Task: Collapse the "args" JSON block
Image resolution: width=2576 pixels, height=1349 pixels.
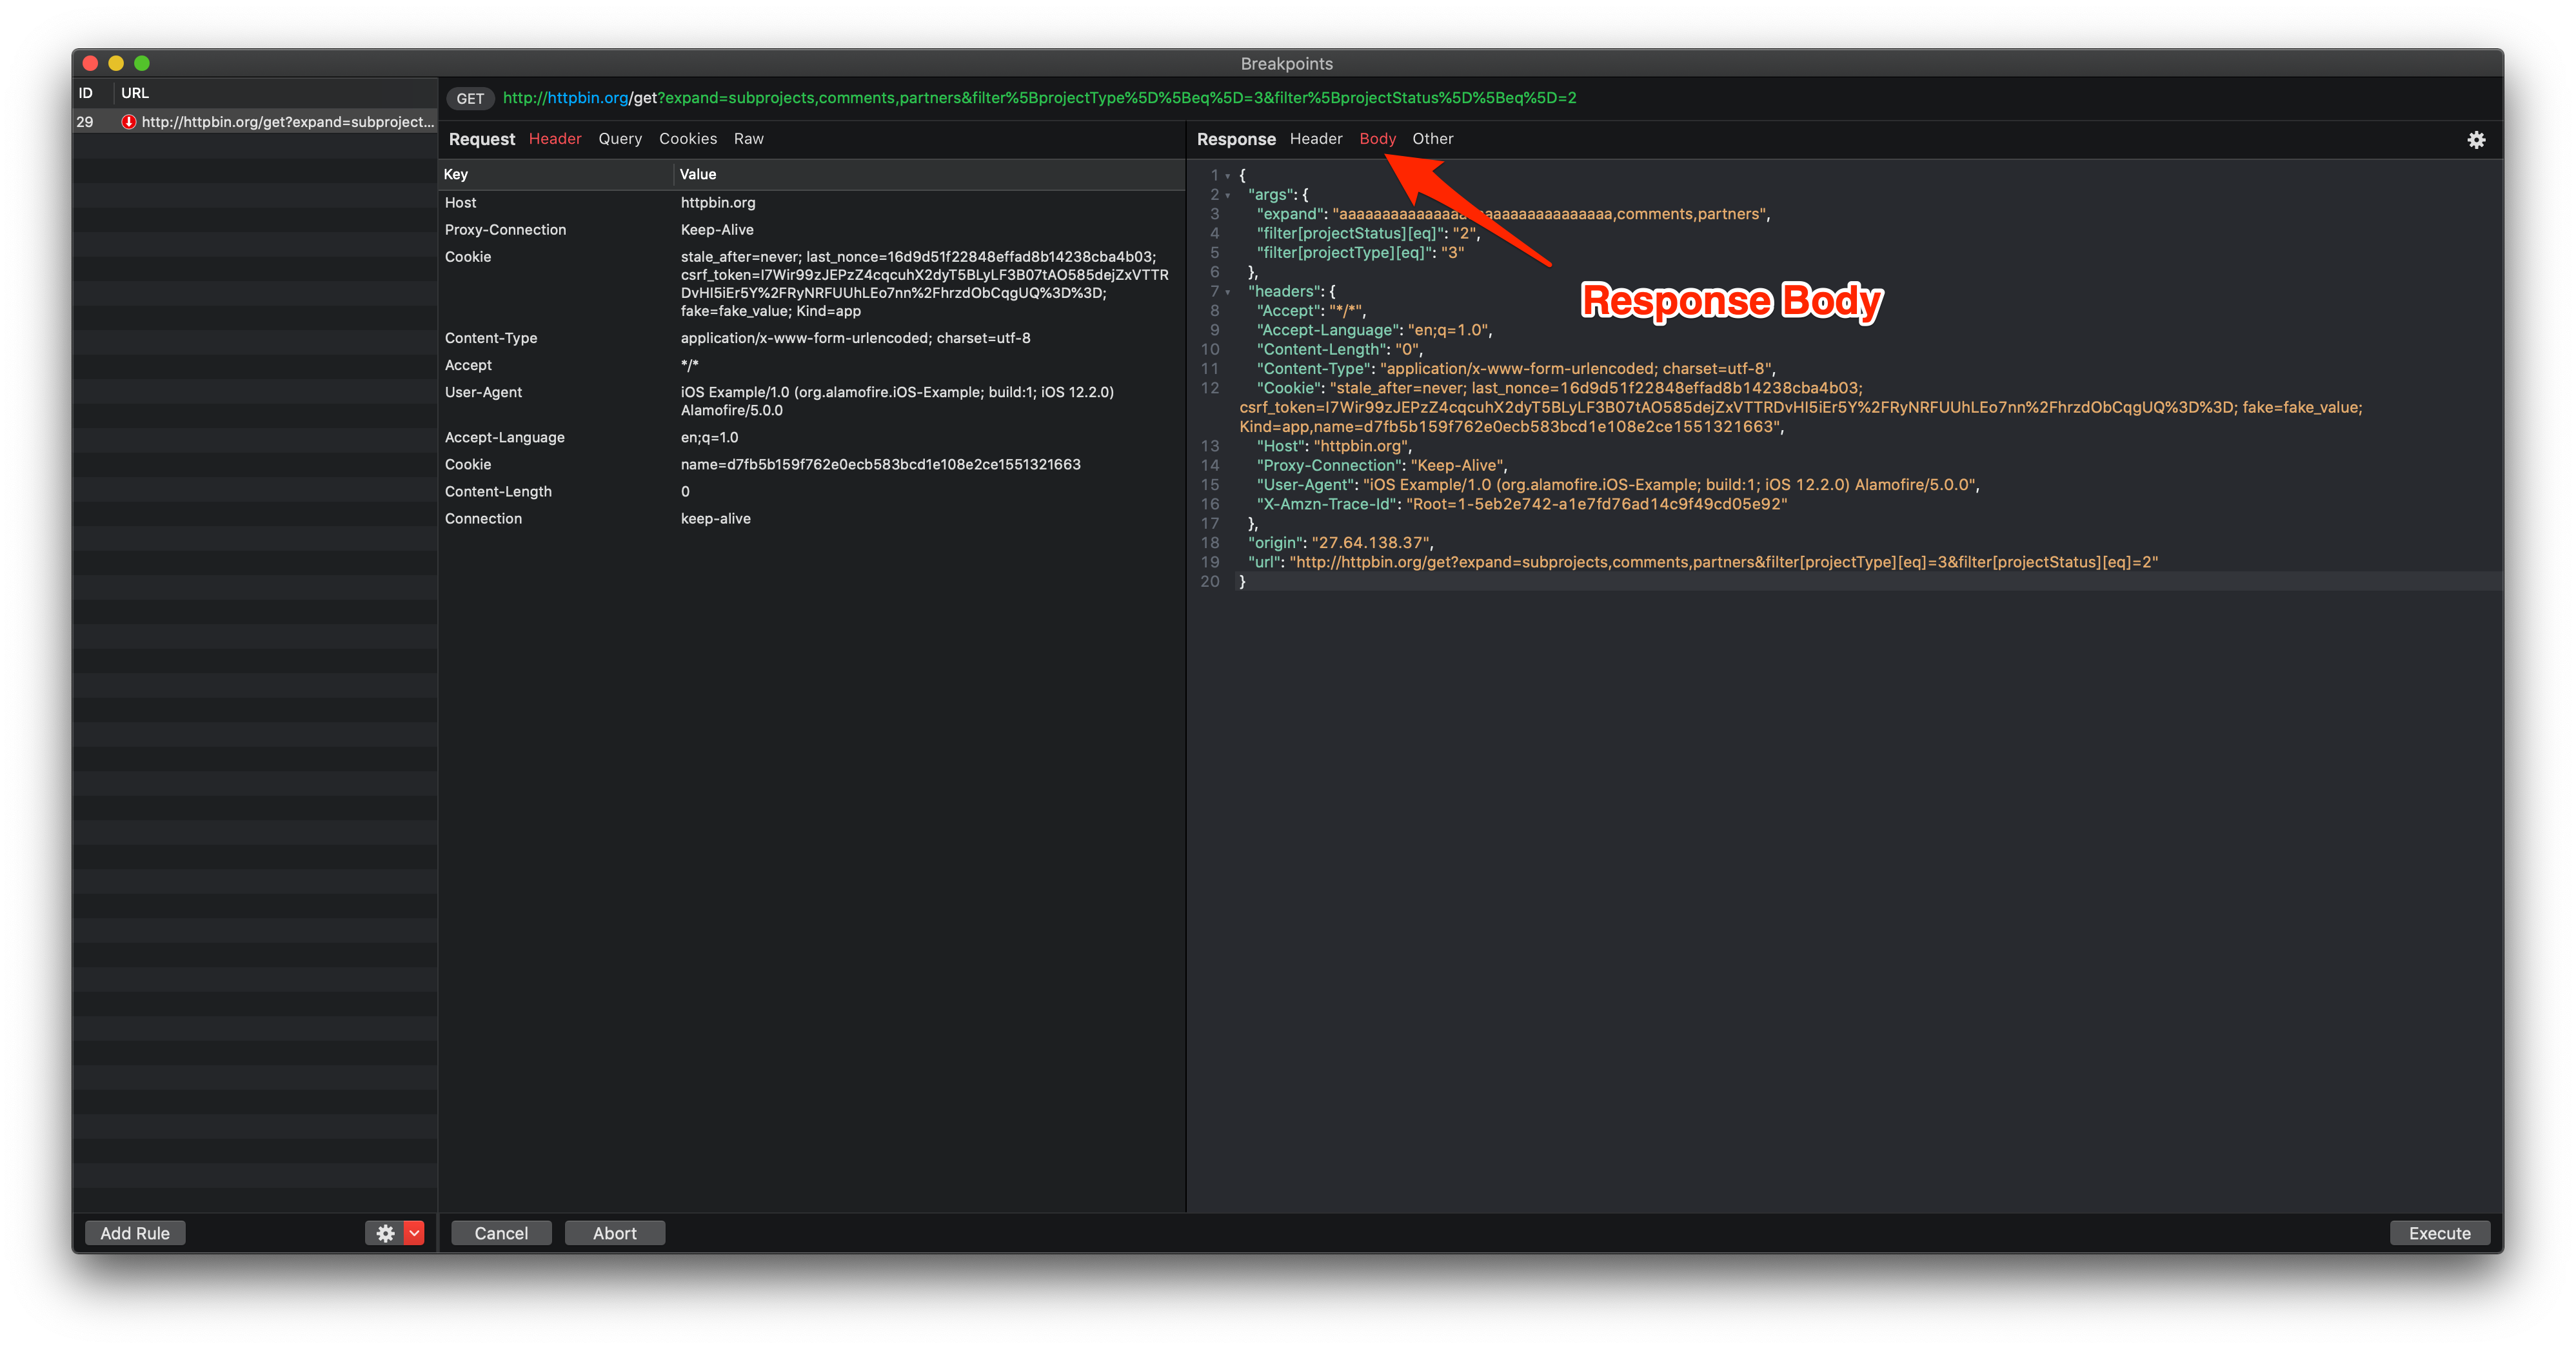Action: coord(1228,195)
